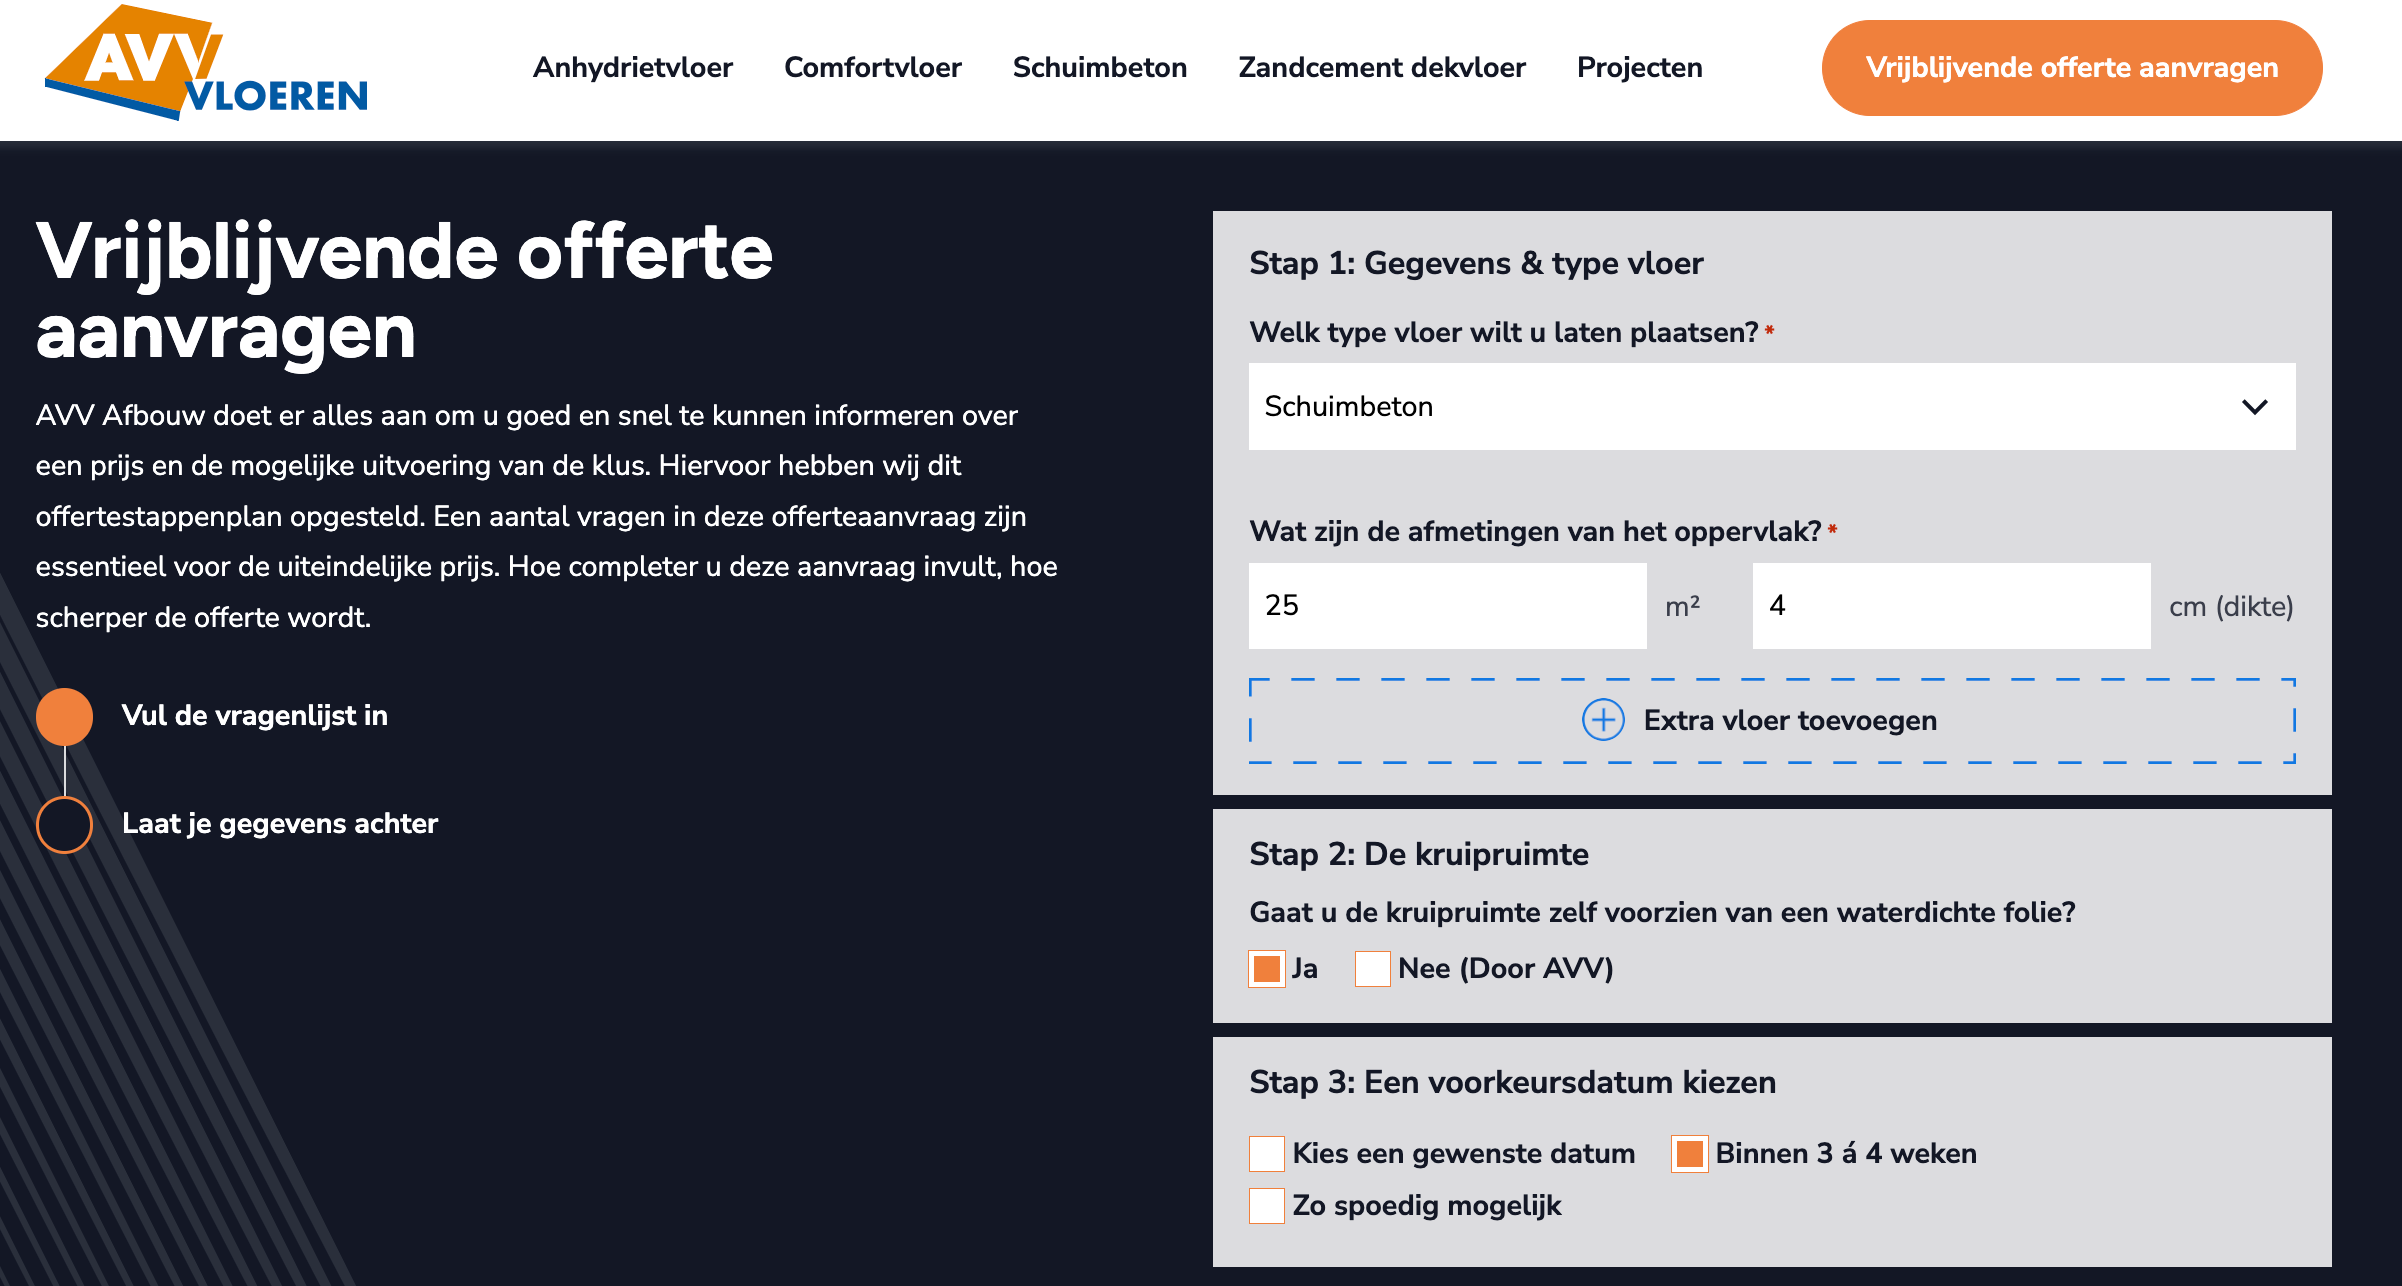
Task: Click the plus icon beside Extra vloer toevoegen
Action: pyautogui.click(x=1602, y=720)
